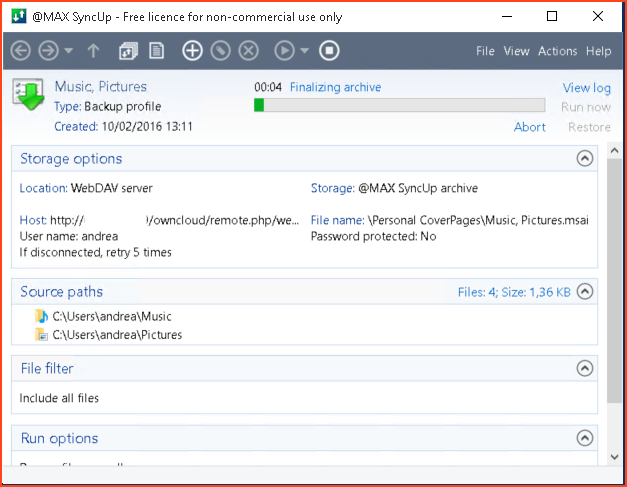Image resolution: width=627 pixels, height=487 pixels.
Task: Open the File menu
Action: [x=485, y=51]
